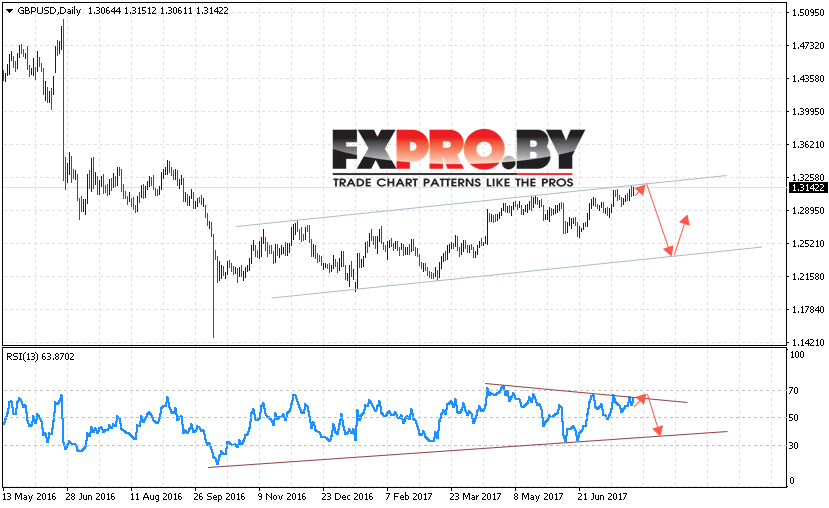This screenshot has width=829, height=508.
Task: Click the 23 Mar 2017 date label
Action: (475, 497)
